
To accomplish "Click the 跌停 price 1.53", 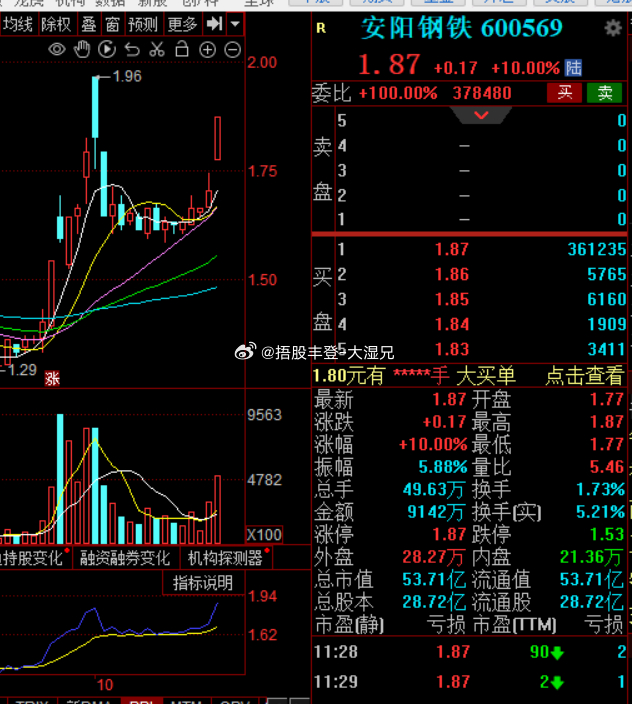I will (606, 534).
